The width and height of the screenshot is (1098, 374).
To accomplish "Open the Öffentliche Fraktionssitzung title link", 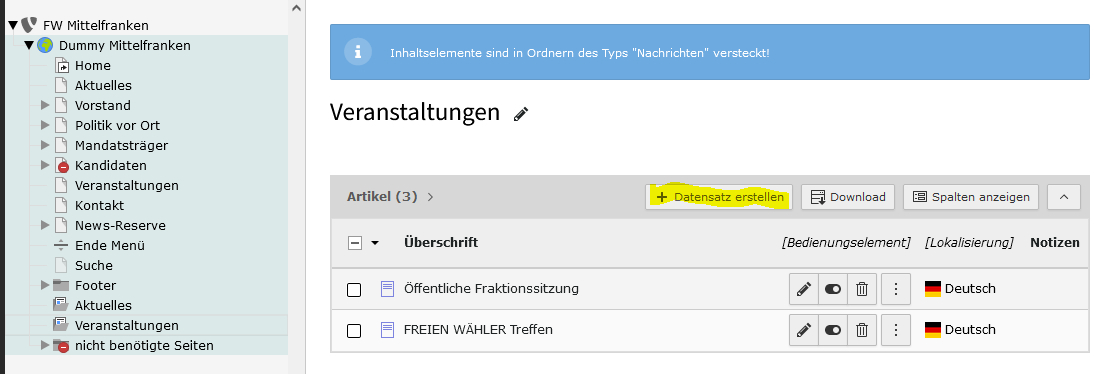I will click(x=491, y=289).
